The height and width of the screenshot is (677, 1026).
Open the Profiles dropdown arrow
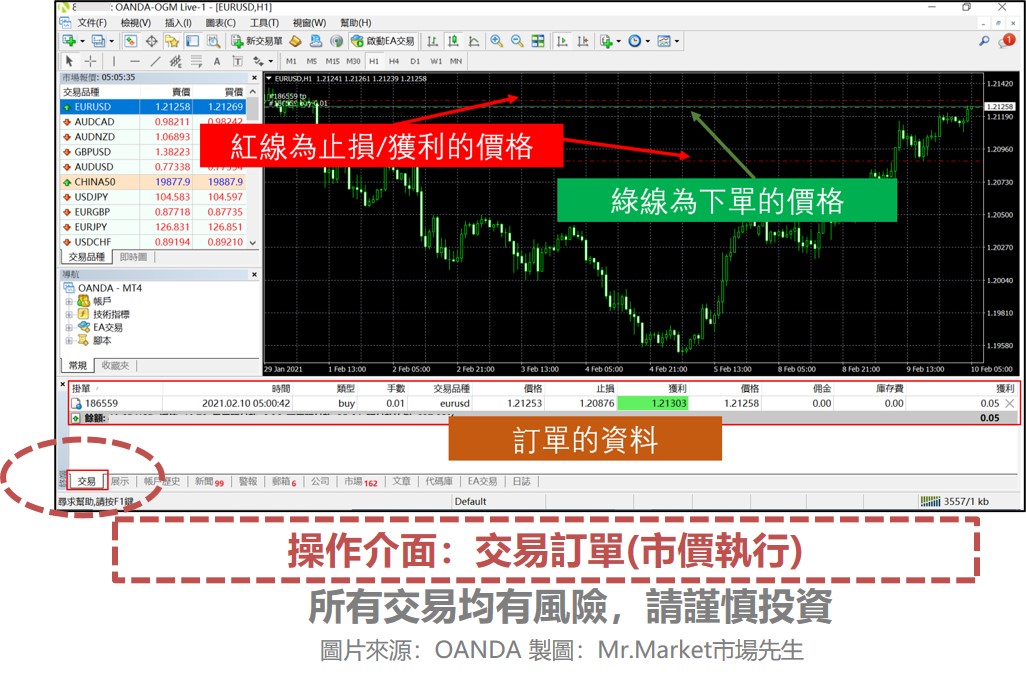111,41
